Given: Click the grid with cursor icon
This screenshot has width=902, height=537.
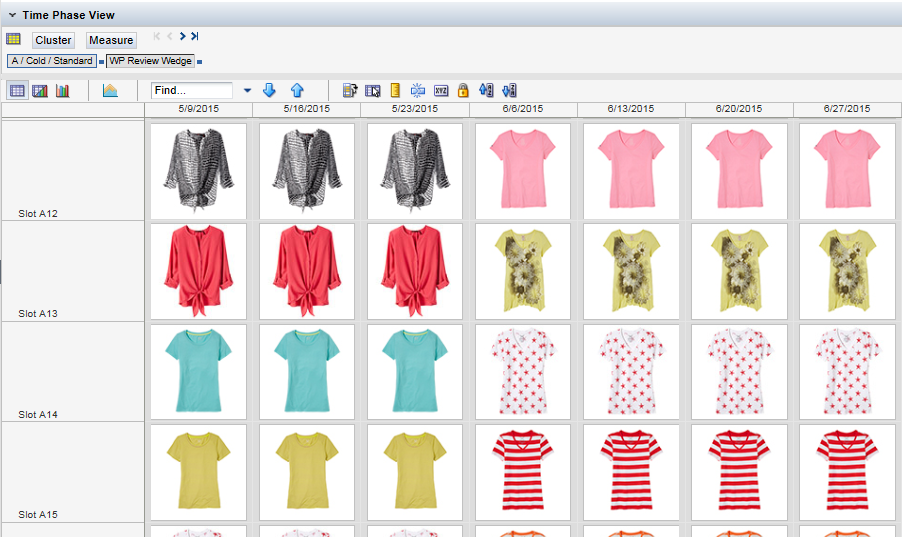Looking at the screenshot, I should [373, 90].
